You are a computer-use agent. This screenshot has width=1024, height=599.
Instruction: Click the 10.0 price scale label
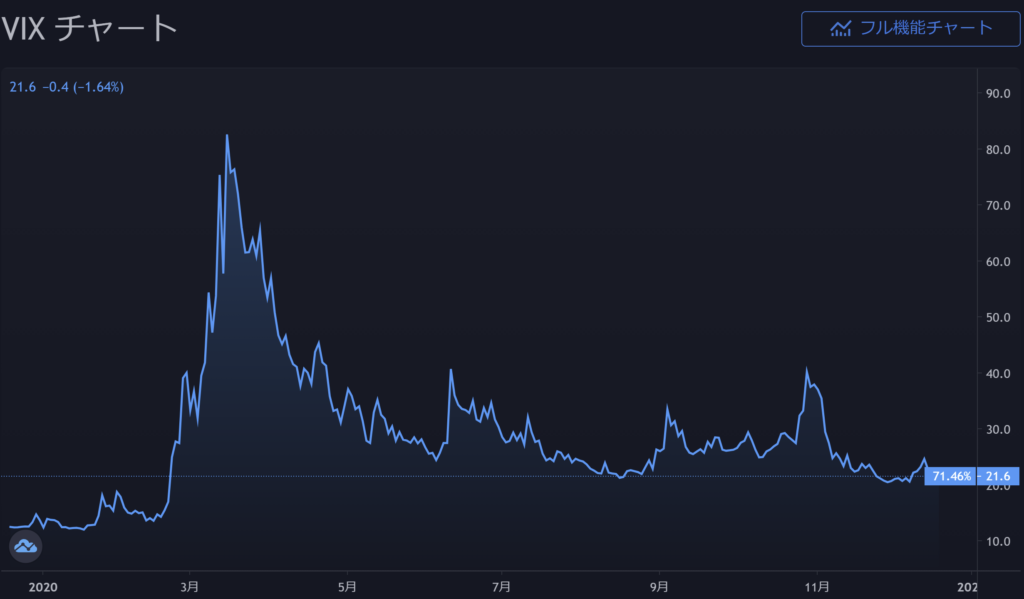1000,542
